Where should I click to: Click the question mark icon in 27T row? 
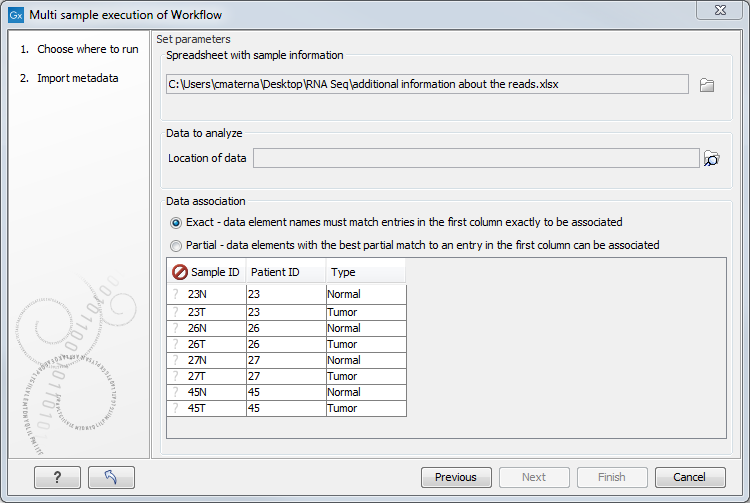(176, 376)
